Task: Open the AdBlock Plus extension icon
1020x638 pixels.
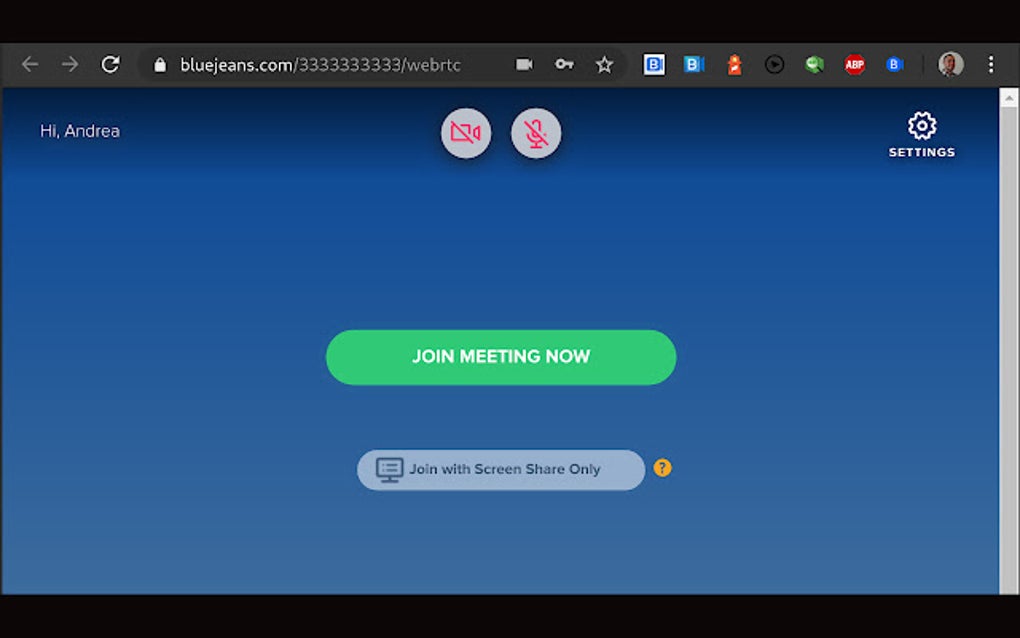Action: 854,64
